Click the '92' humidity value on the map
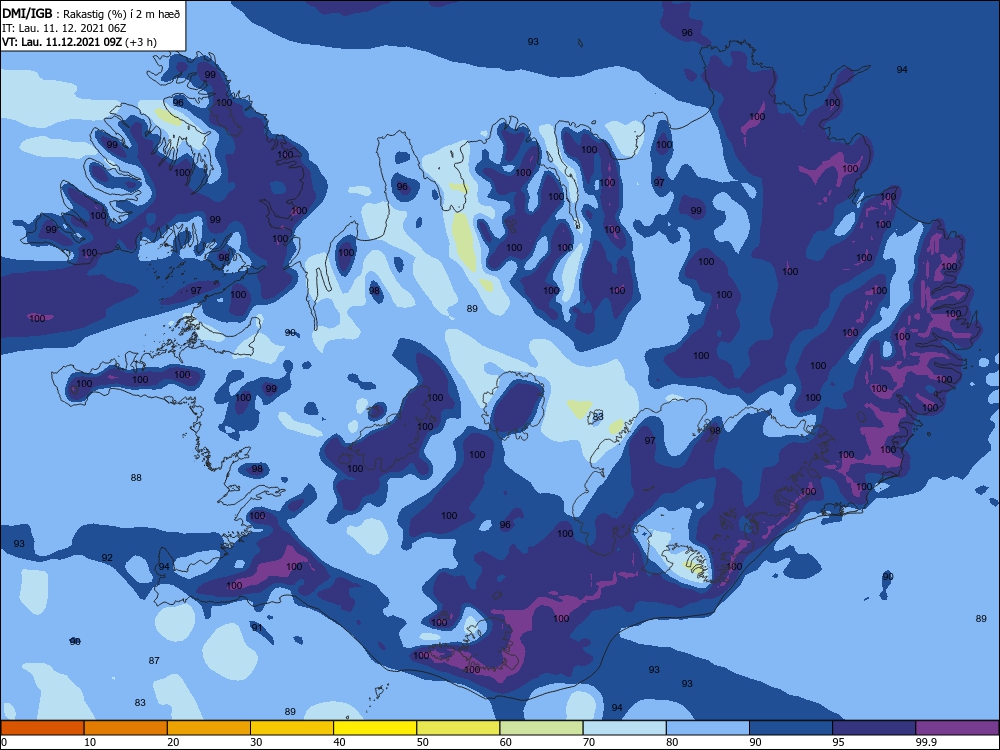This screenshot has width=1000, height=750. pos(107,558)
